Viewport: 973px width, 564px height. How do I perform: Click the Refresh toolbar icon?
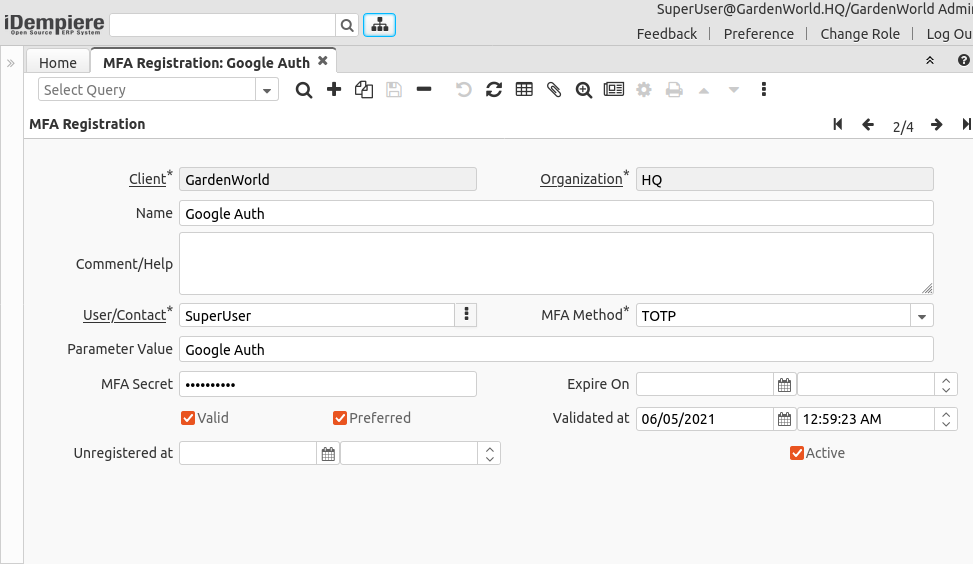pos(494,90)
